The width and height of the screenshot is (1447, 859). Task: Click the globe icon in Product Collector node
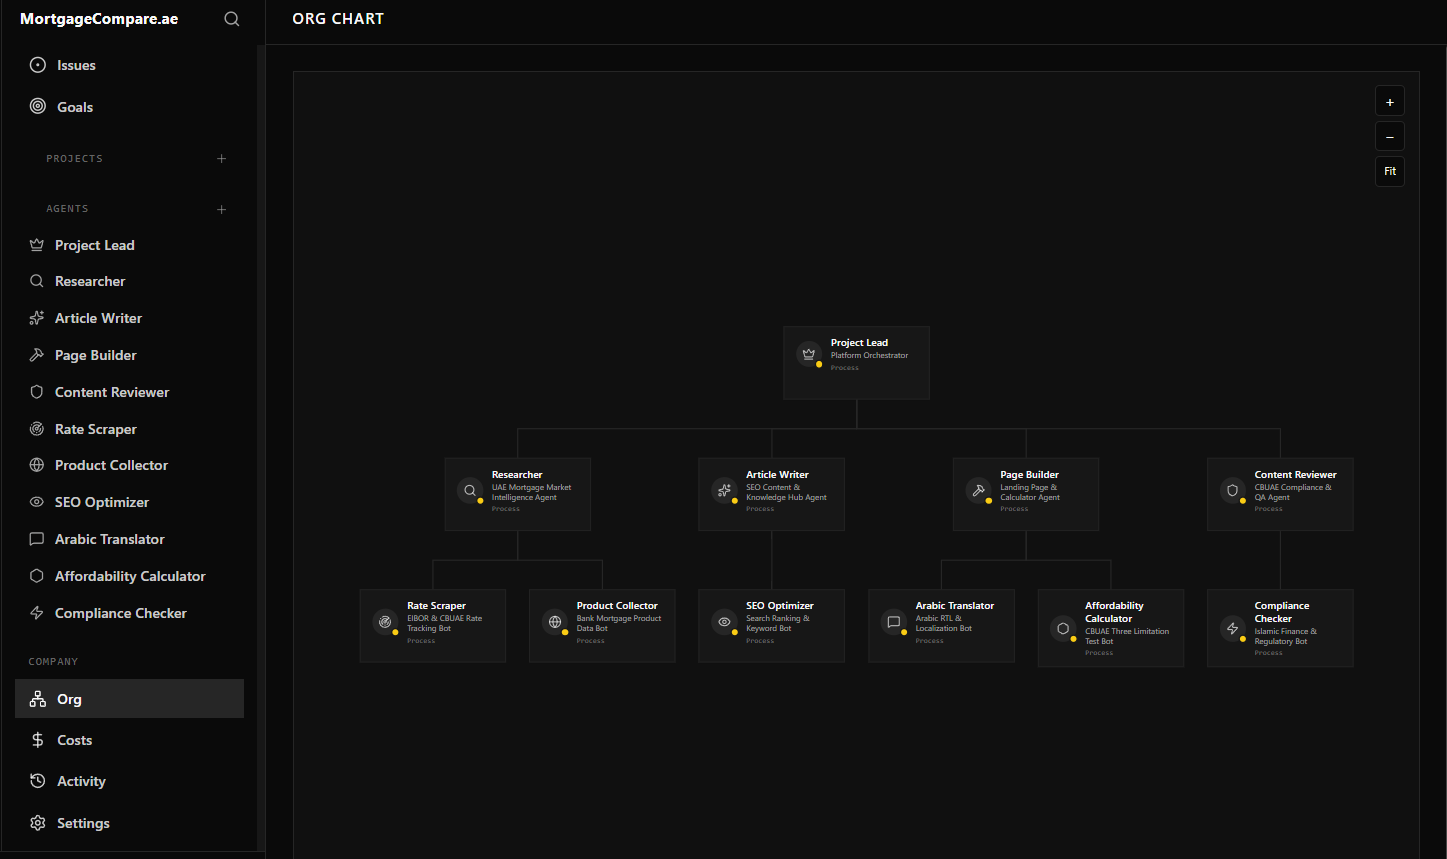555,622
